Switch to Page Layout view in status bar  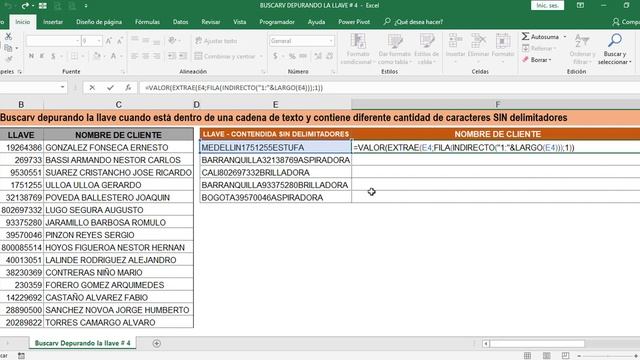[547, 356]
